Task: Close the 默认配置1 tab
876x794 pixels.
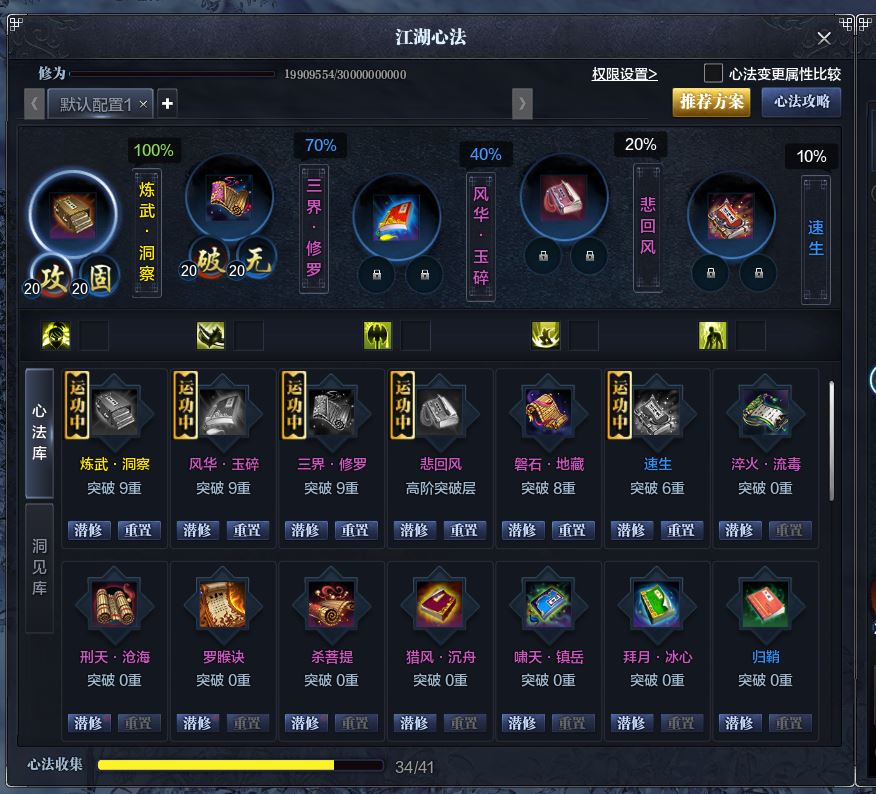Action: point(144,104)
